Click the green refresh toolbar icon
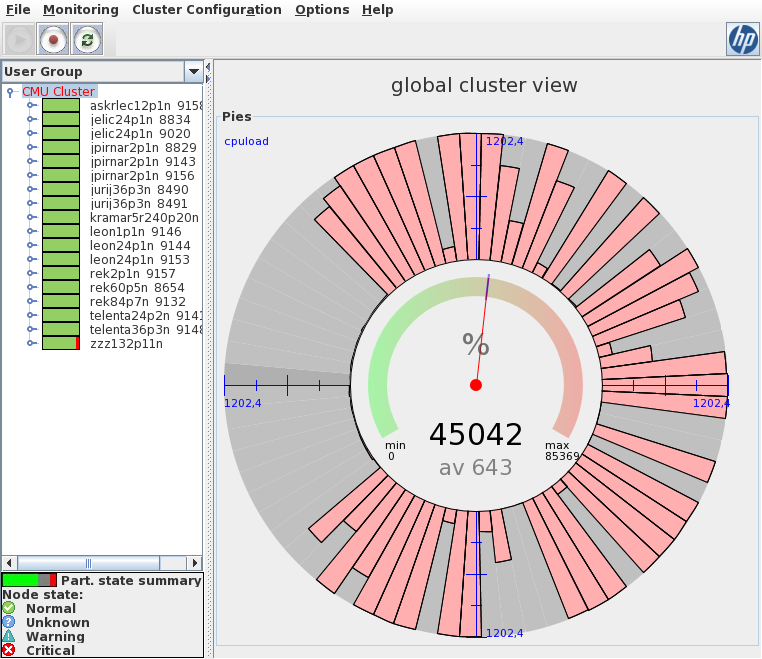Viewport: 762px width, 659px height. pos(88,40)
